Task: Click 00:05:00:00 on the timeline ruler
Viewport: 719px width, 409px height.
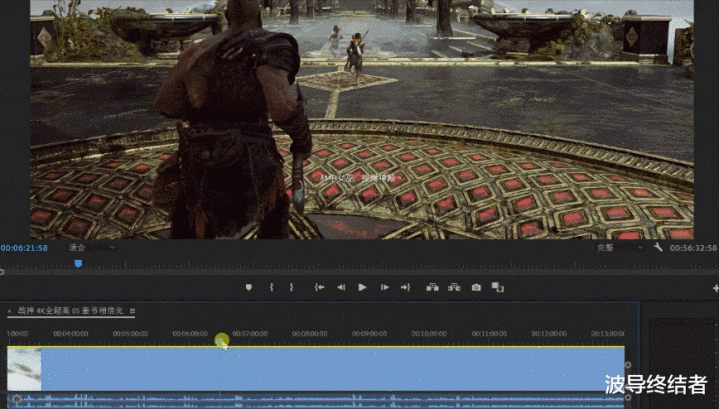Action: pyautogui.click(x=130, y=334)
